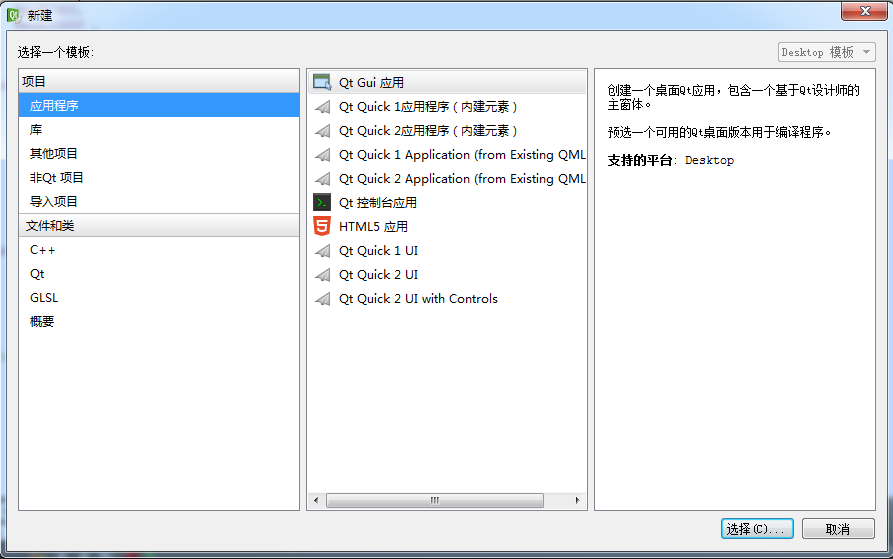Choose Qt Quick 2 Application from Existing QML text
This screenshot has width=893, height=559.
(x=462, y=179)
